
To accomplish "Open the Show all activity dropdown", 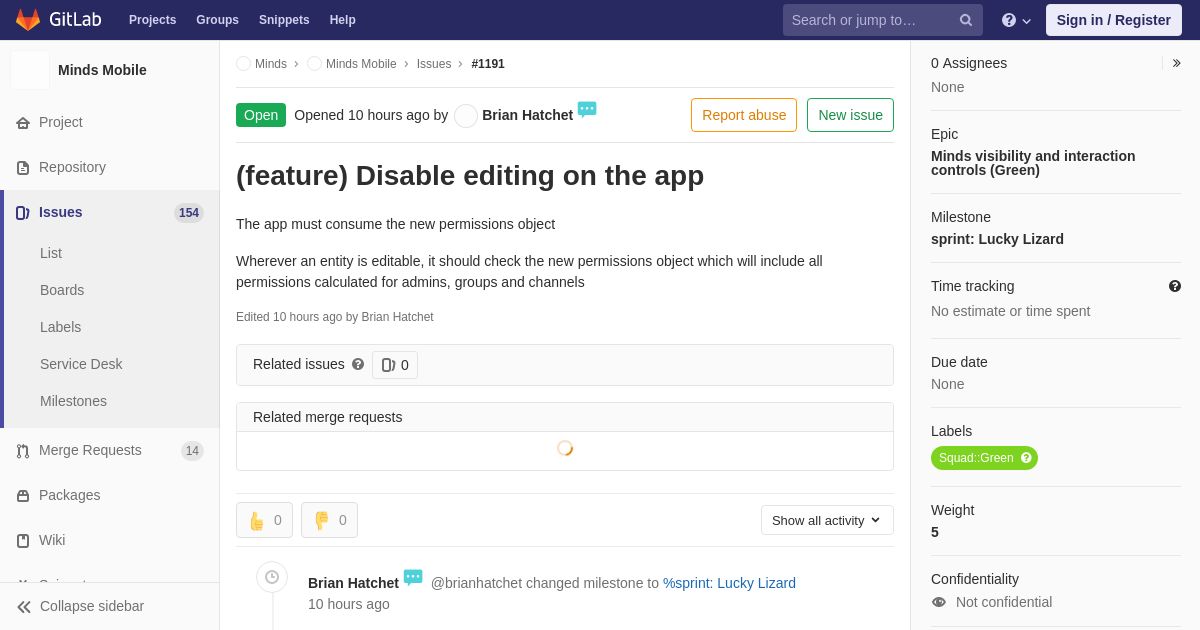I will coord(826,520).
